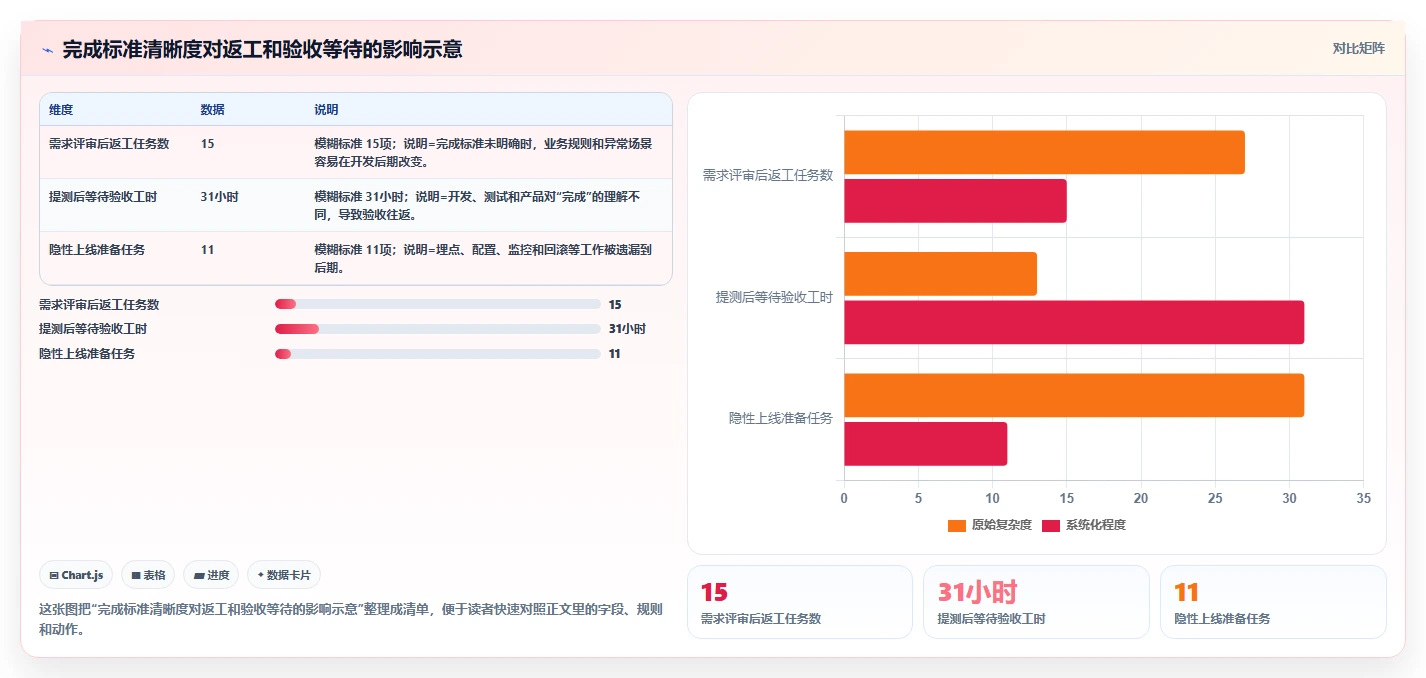Screen dimensions: 1426x678
Task: Select the 对比矩阵 tag in the header
Action: point(1359,48)
